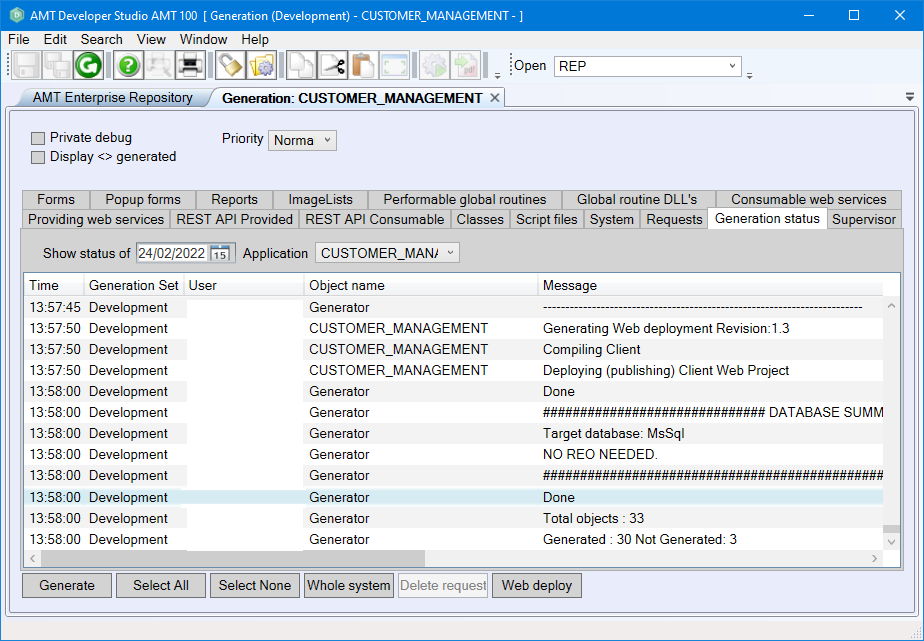Image resolution: width=924 pixels, height=641 pixels.
Task: Switch to the Consumable web services tab
Action: [x=808, y=200]
